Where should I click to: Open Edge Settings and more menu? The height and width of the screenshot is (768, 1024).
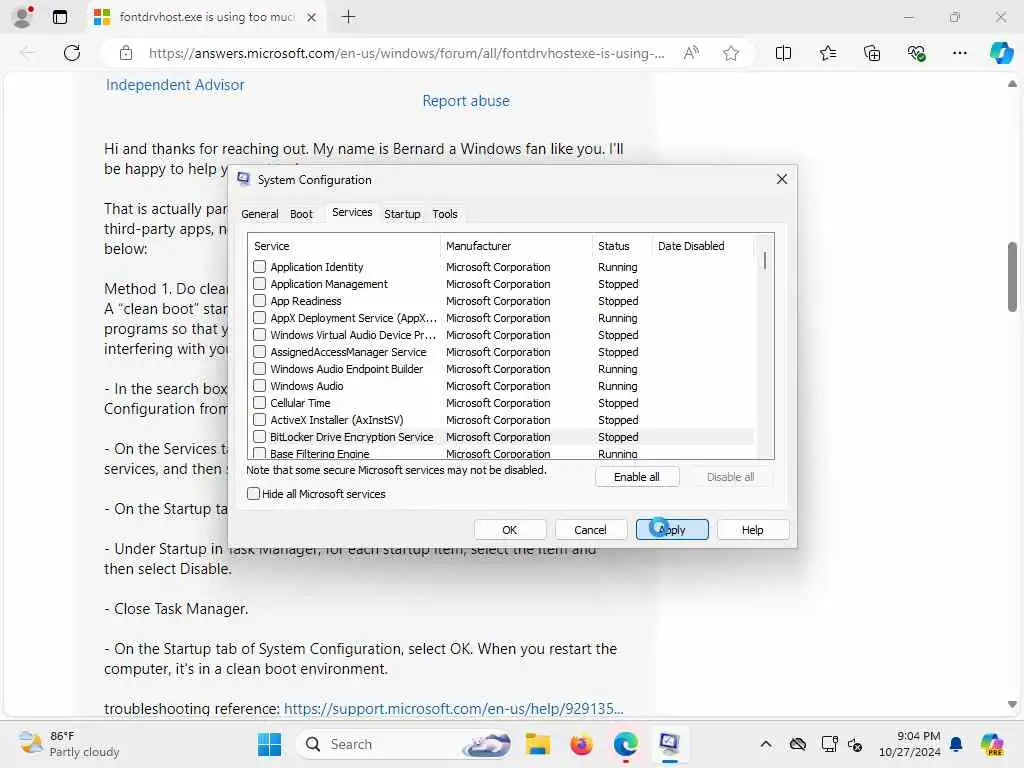click(959, 53)
